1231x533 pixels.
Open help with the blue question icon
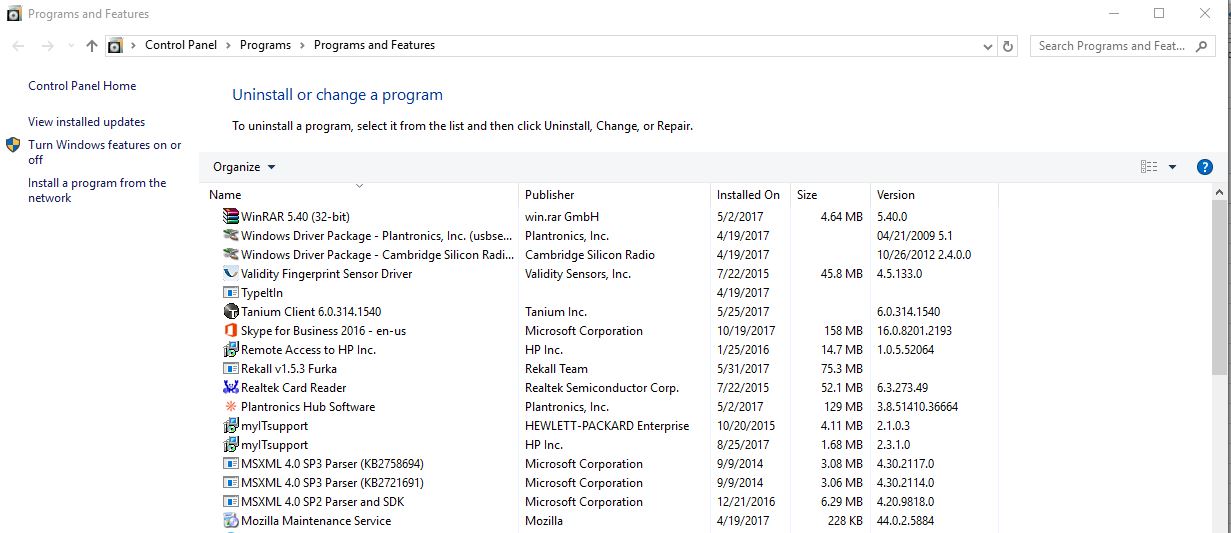1205,167
